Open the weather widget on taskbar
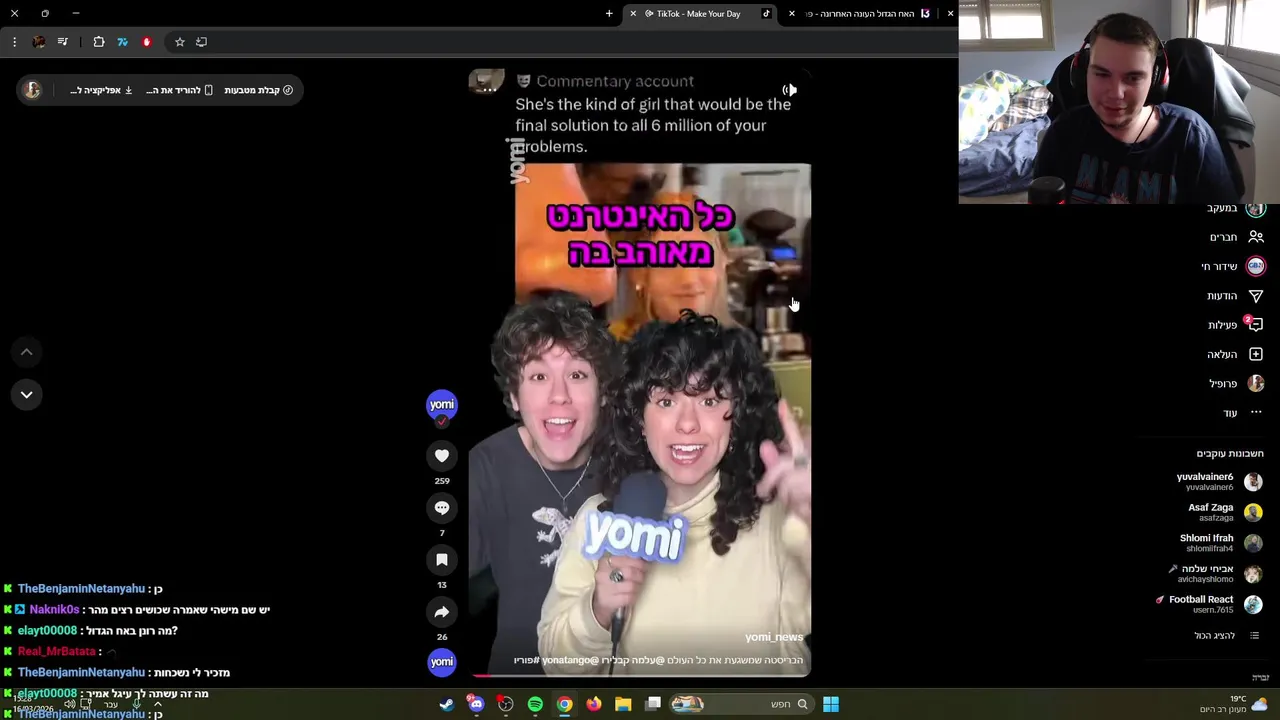 point(1235,704)
